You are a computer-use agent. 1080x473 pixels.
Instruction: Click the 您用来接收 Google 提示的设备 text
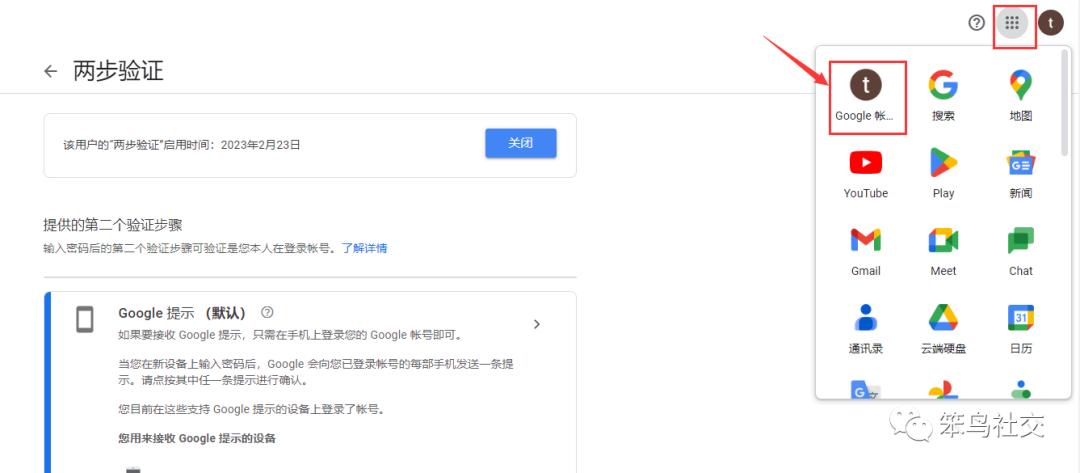coord(197,438)
